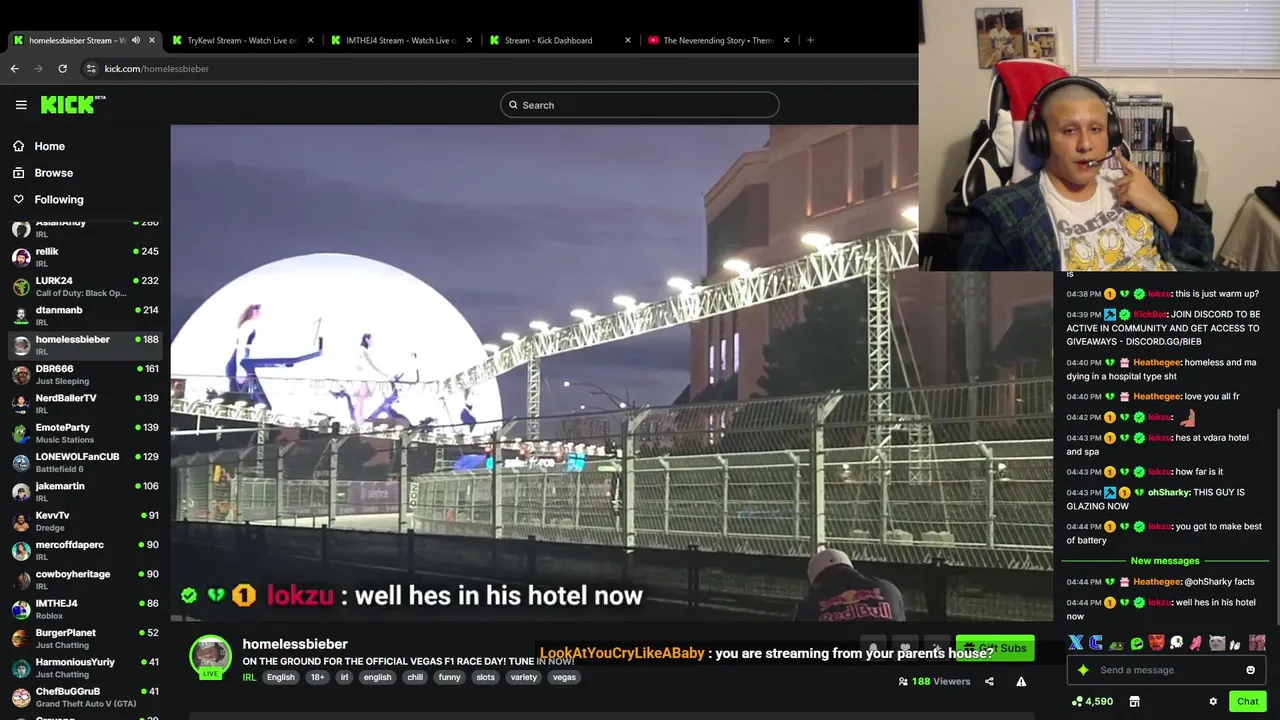Open the hamburger sidebar menu
The height and width of the screenshot is (720, 1280).
click(21, 104)
